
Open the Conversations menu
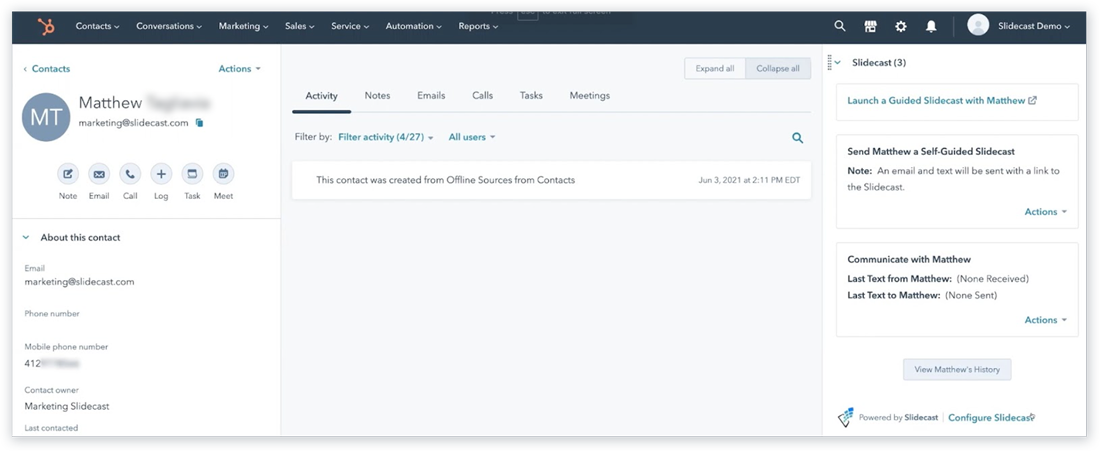169,26
